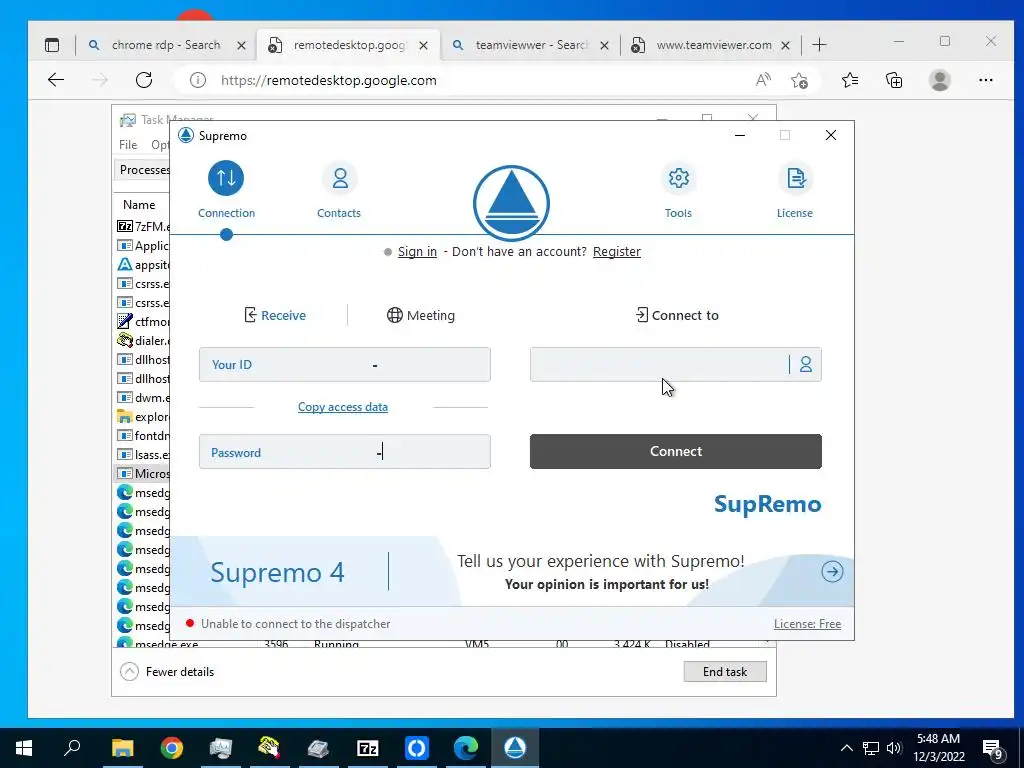The height and width of the screenshot is (768, 1024).
Task: Open the License section in Supremo
Action: pyautogui.click(x=795, y=190)
